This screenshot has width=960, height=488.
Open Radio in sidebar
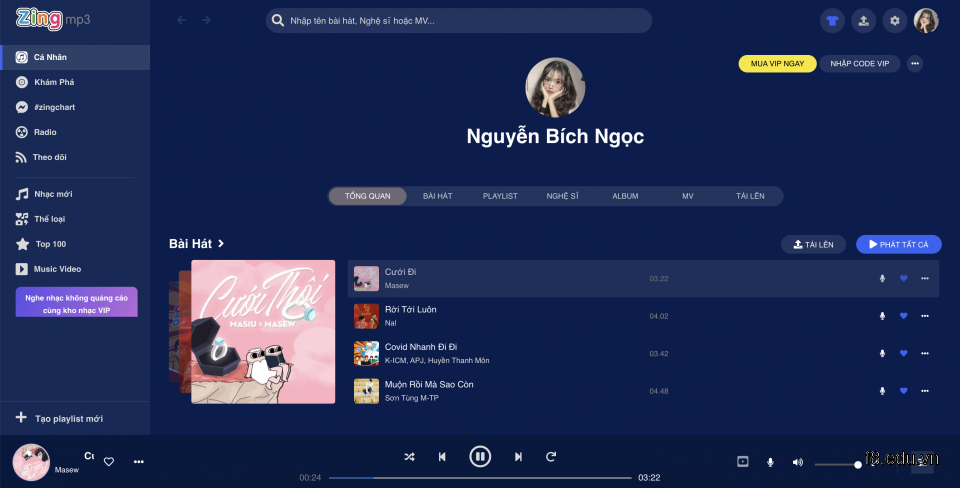click(x=75, y=132)
